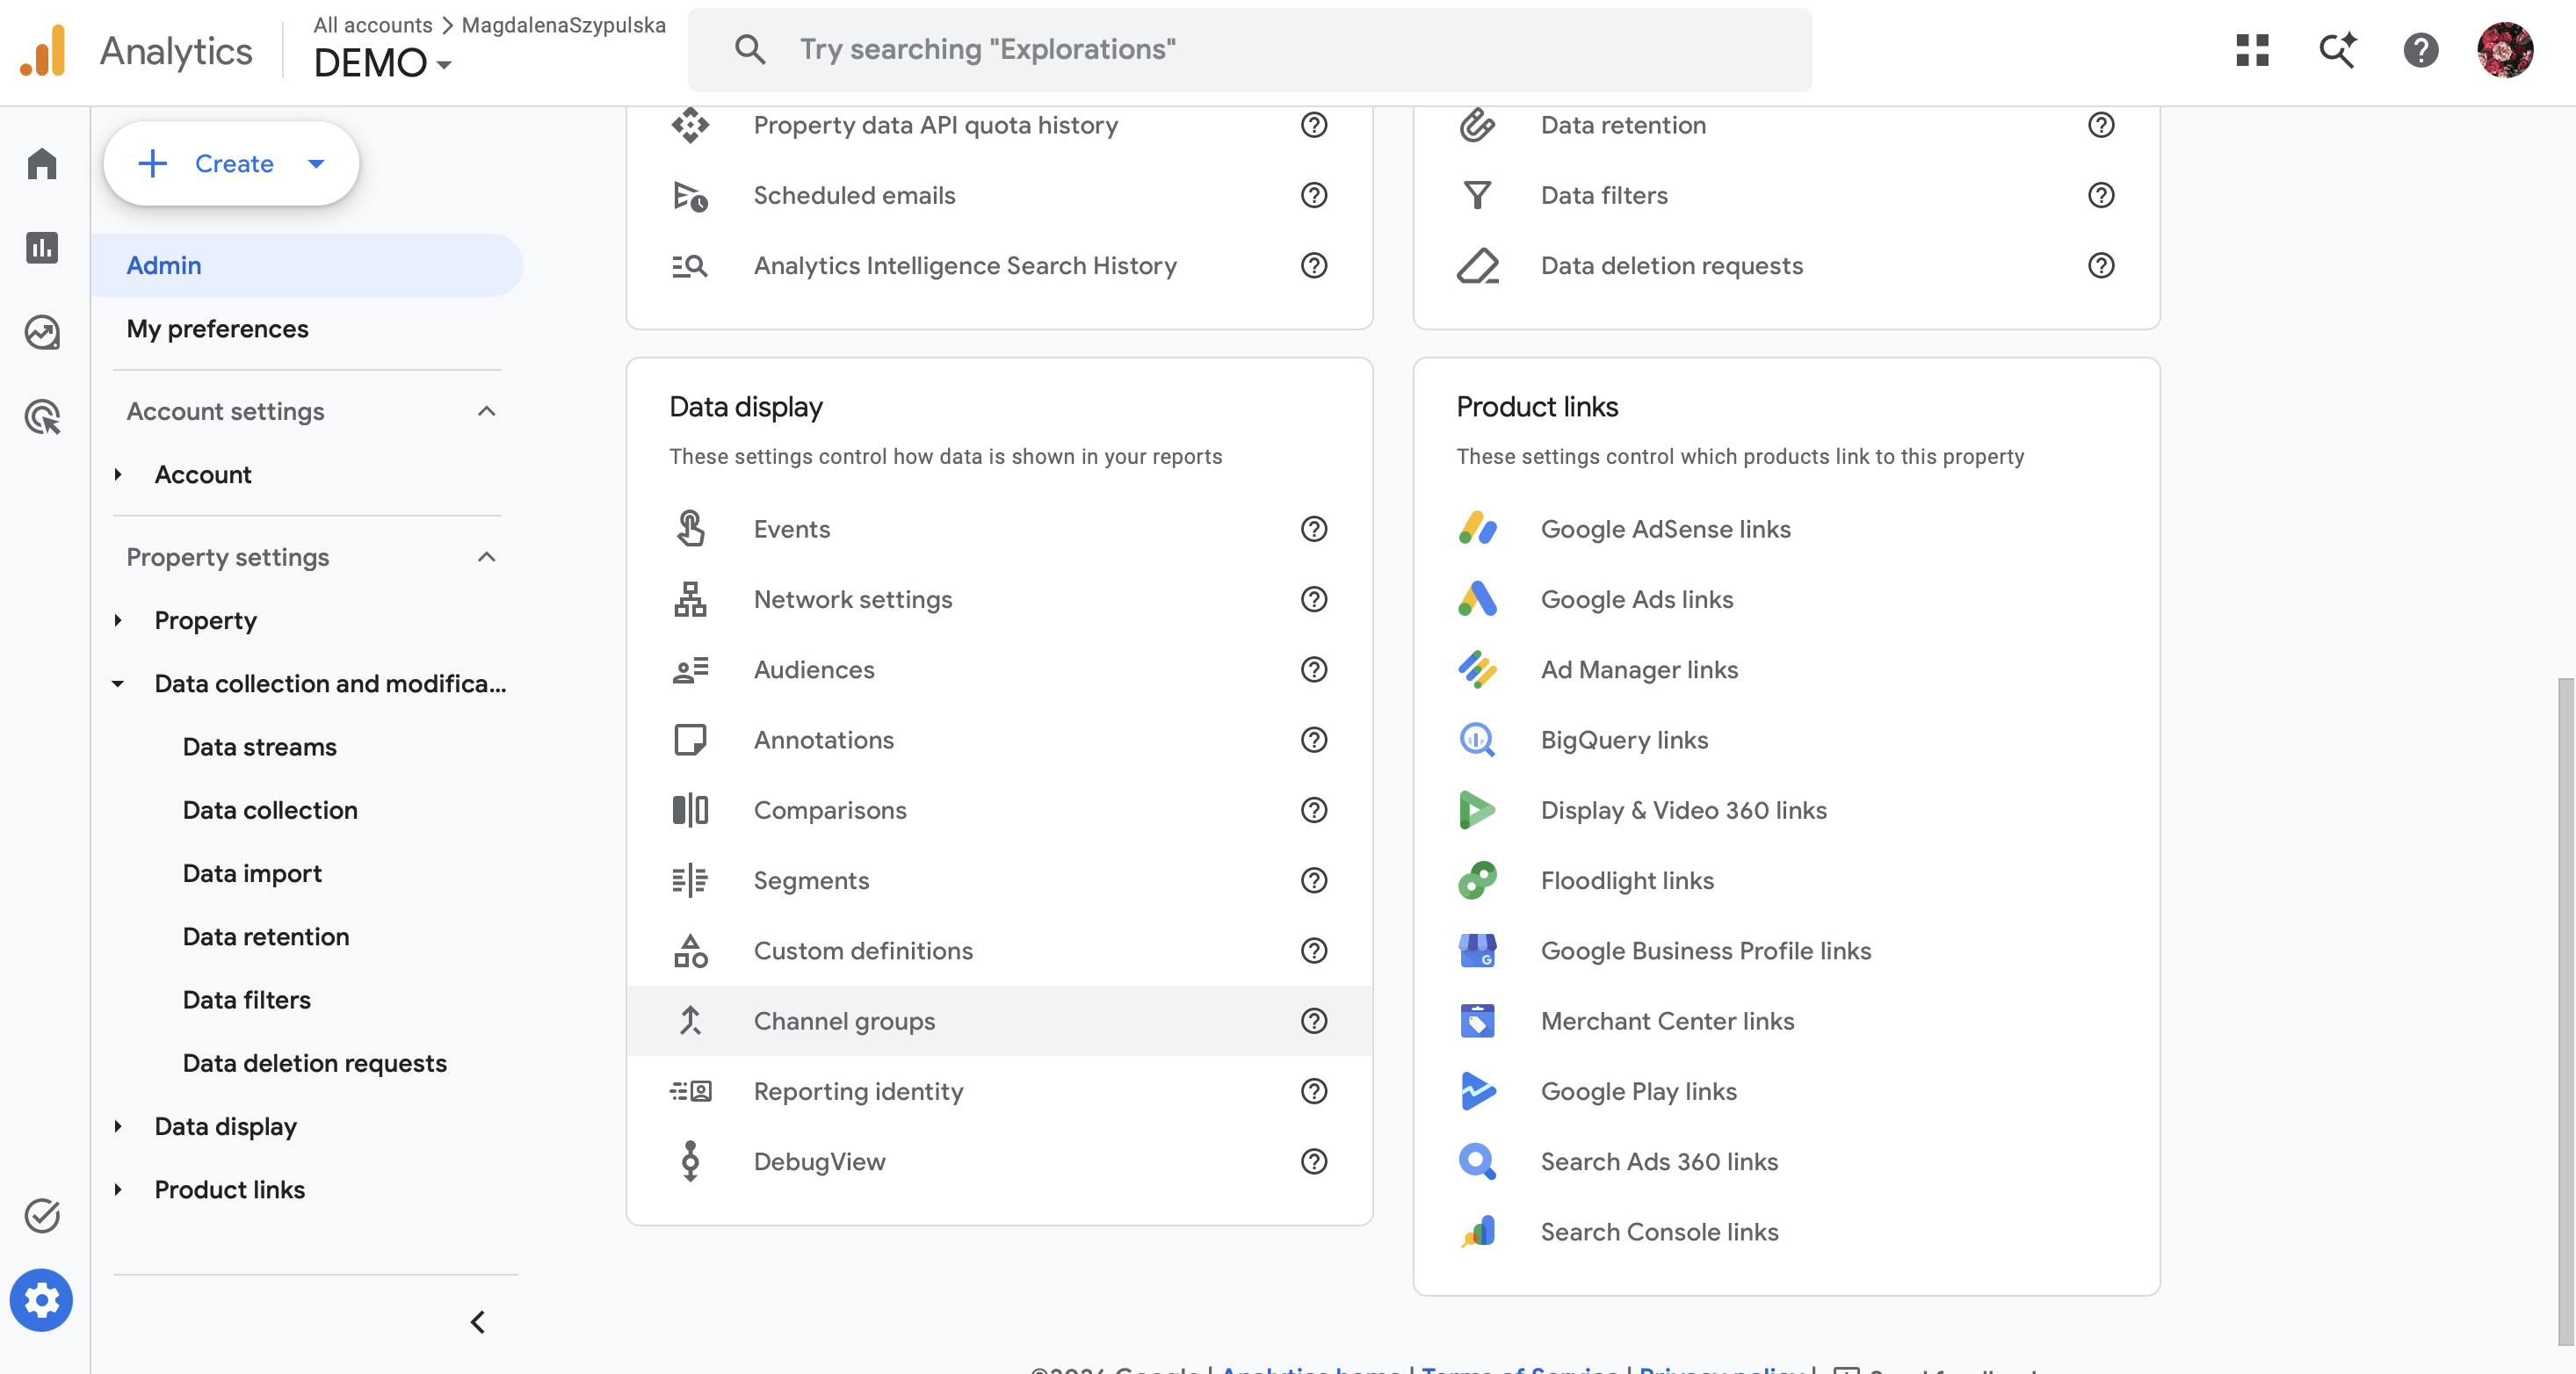Click help icon next to Comparisons

pyautogui.click(x=1314, y=810)
